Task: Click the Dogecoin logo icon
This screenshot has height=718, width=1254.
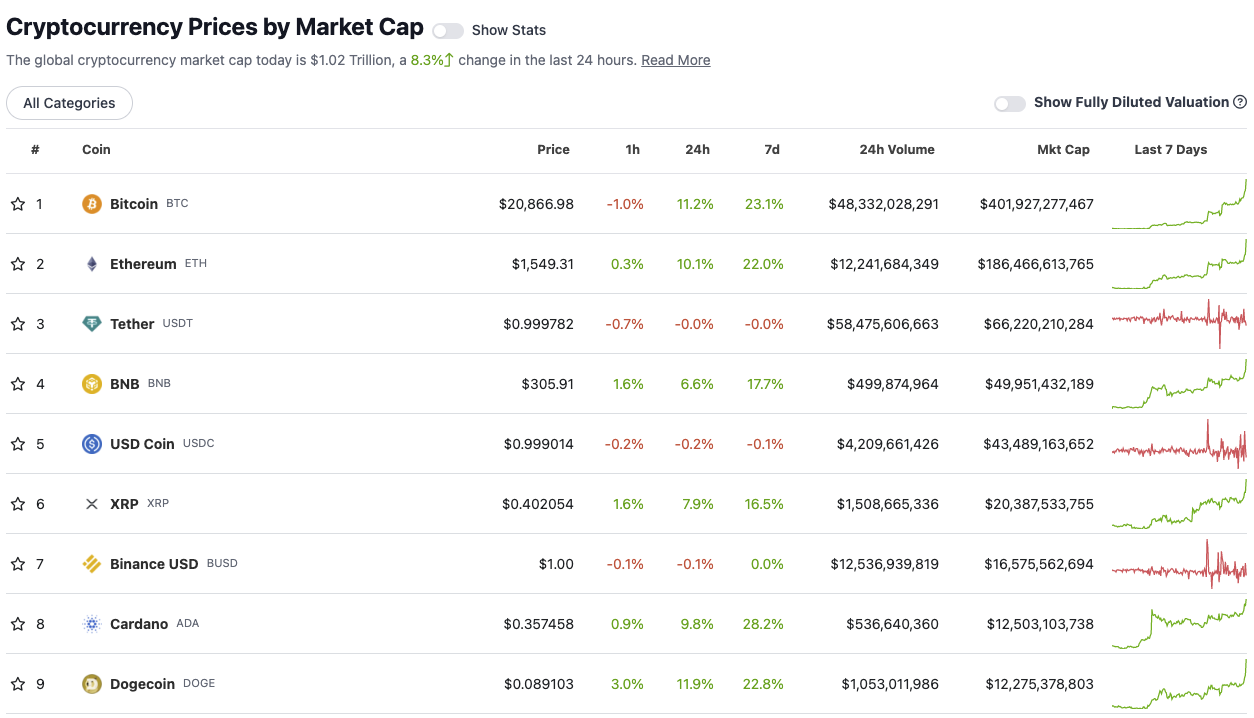Action: (x=92, y=684)
